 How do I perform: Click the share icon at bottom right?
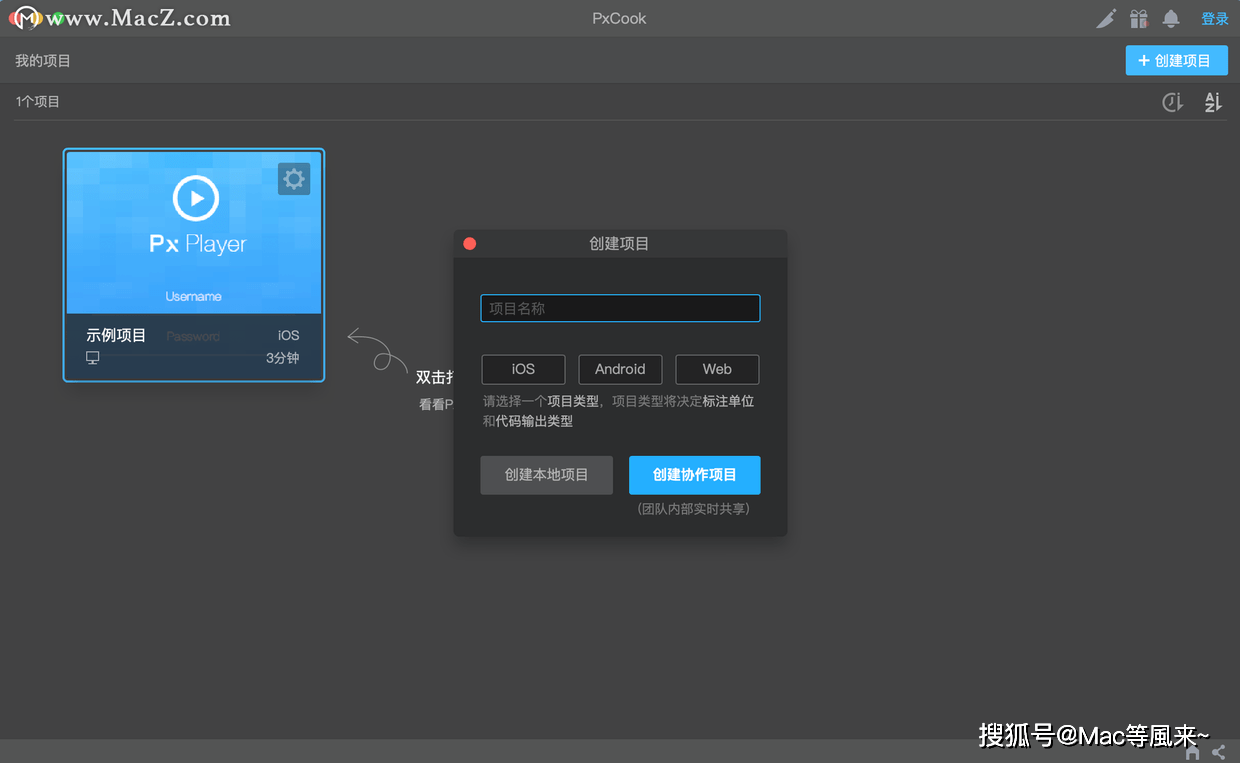[x=1218, y=751]
